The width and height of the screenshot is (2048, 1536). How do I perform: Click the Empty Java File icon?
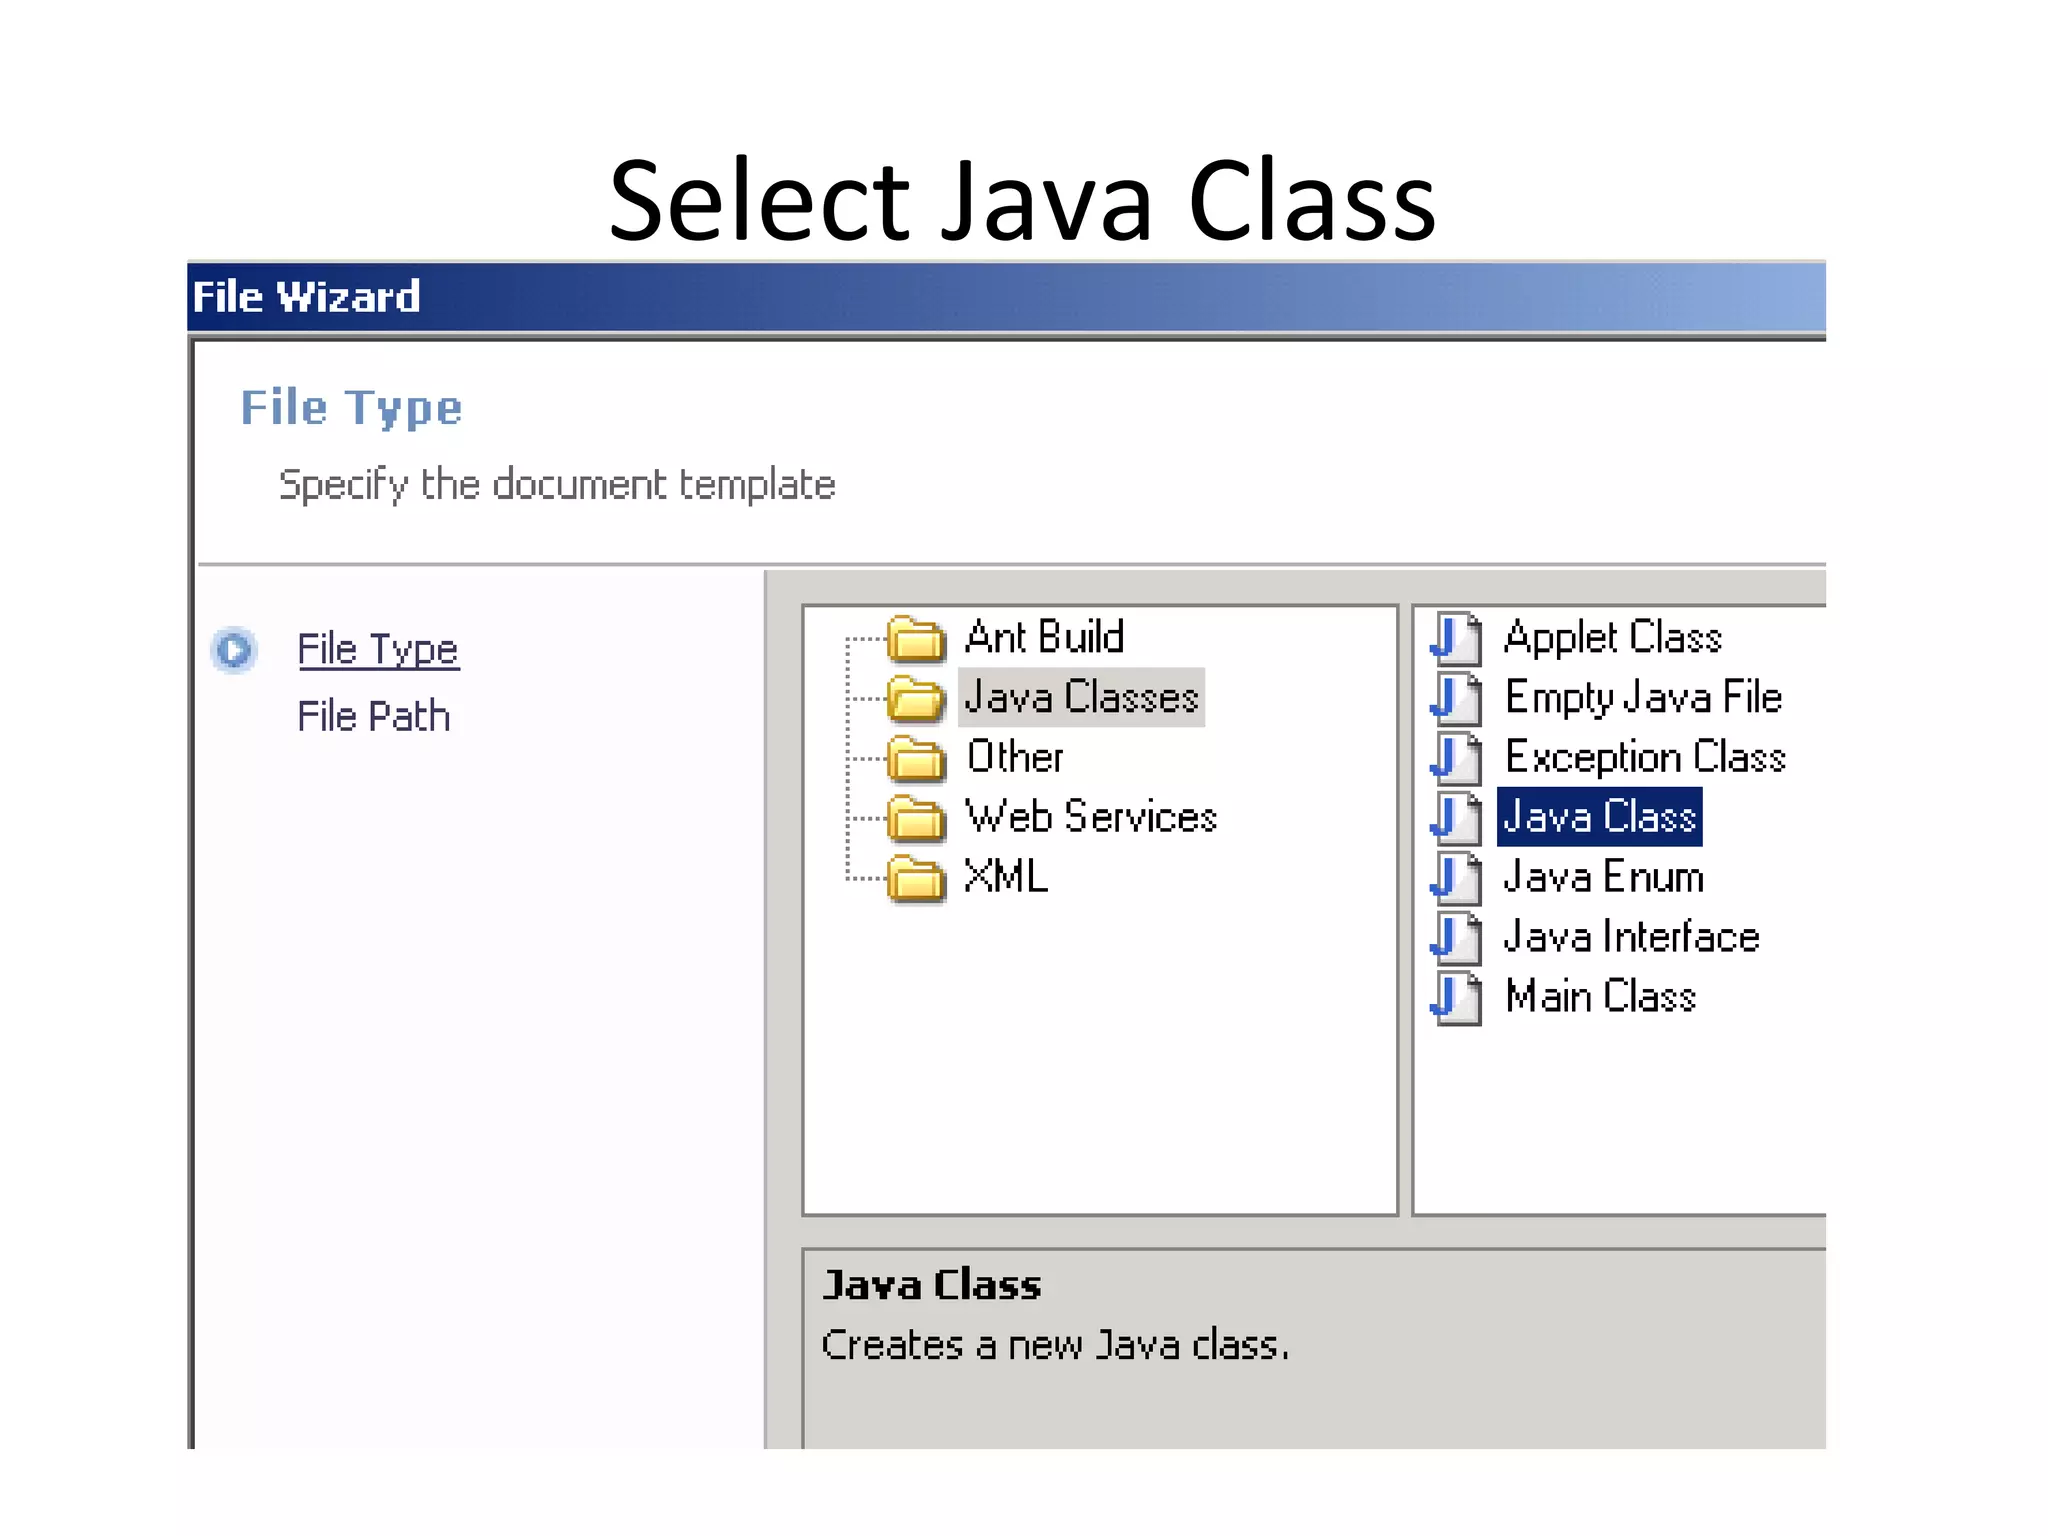click(x=1456, y=699)
